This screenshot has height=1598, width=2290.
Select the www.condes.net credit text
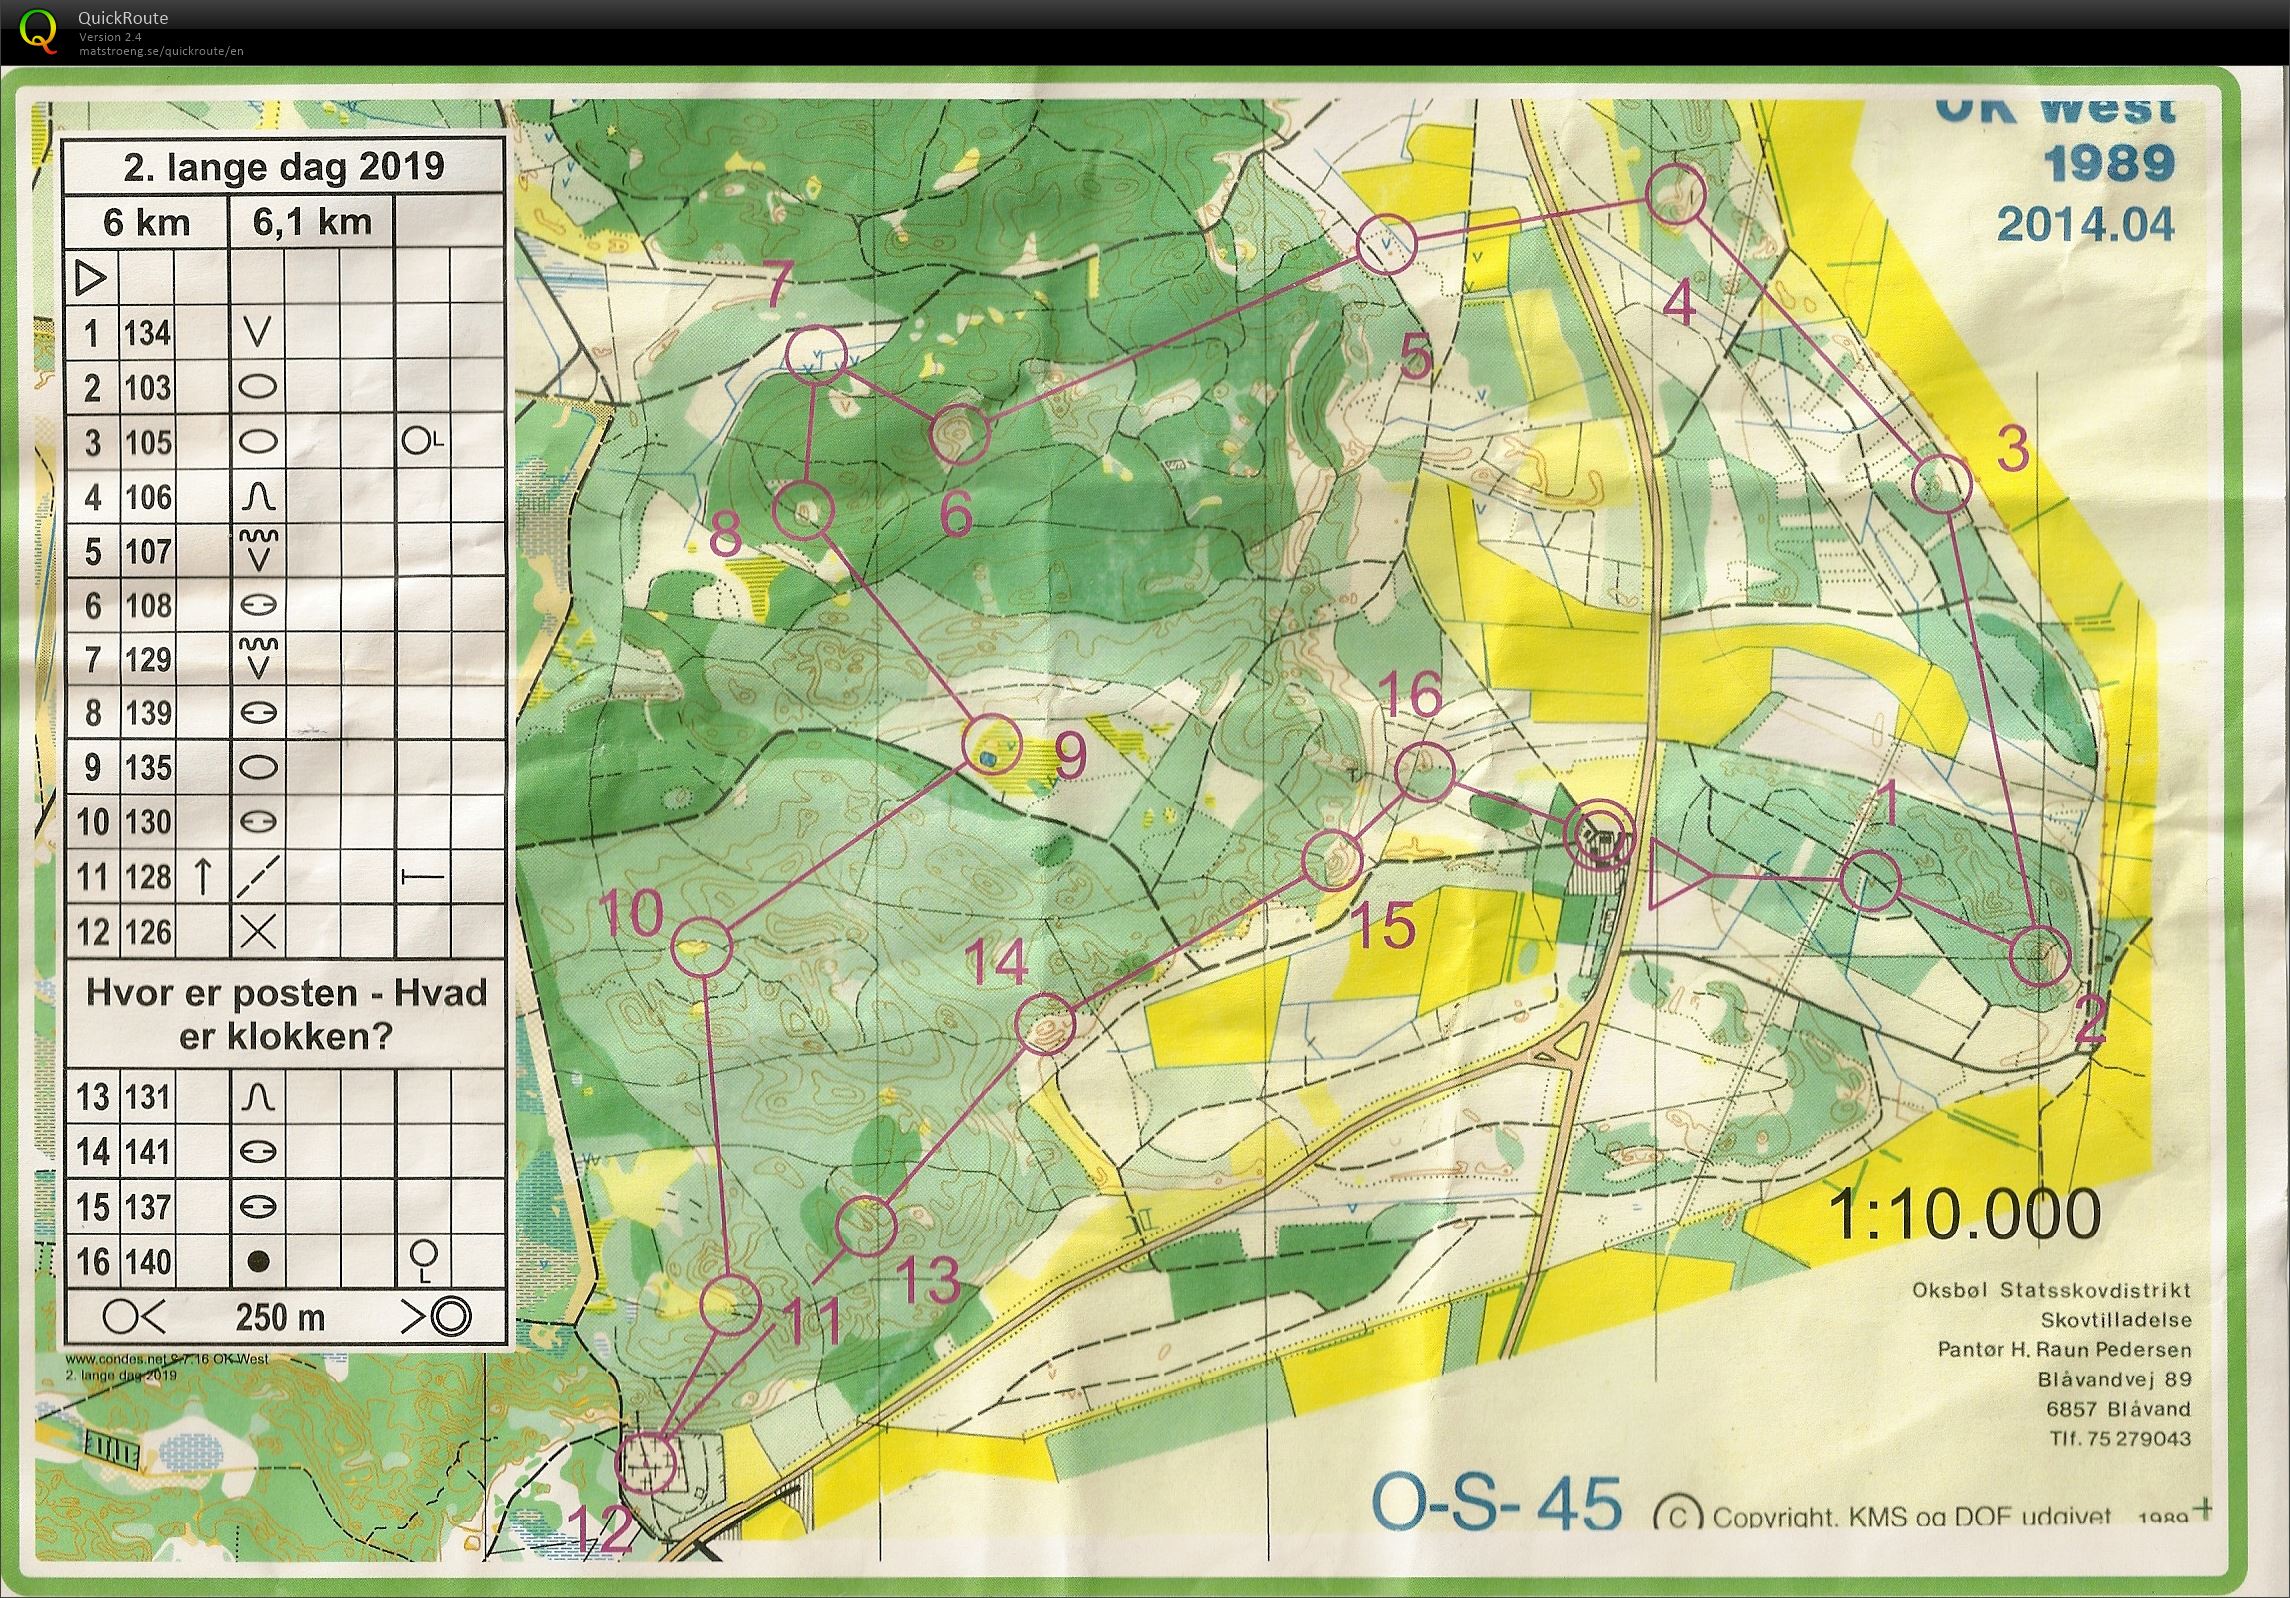pos(167,1359)
